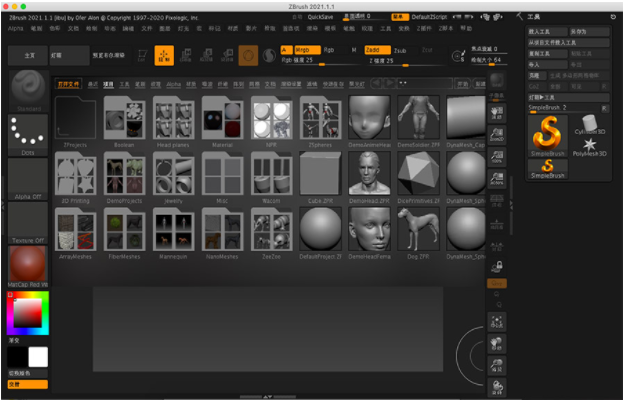
Task: Select the SimpleBrush tool in the Tool panel
Action: [546, 133]
